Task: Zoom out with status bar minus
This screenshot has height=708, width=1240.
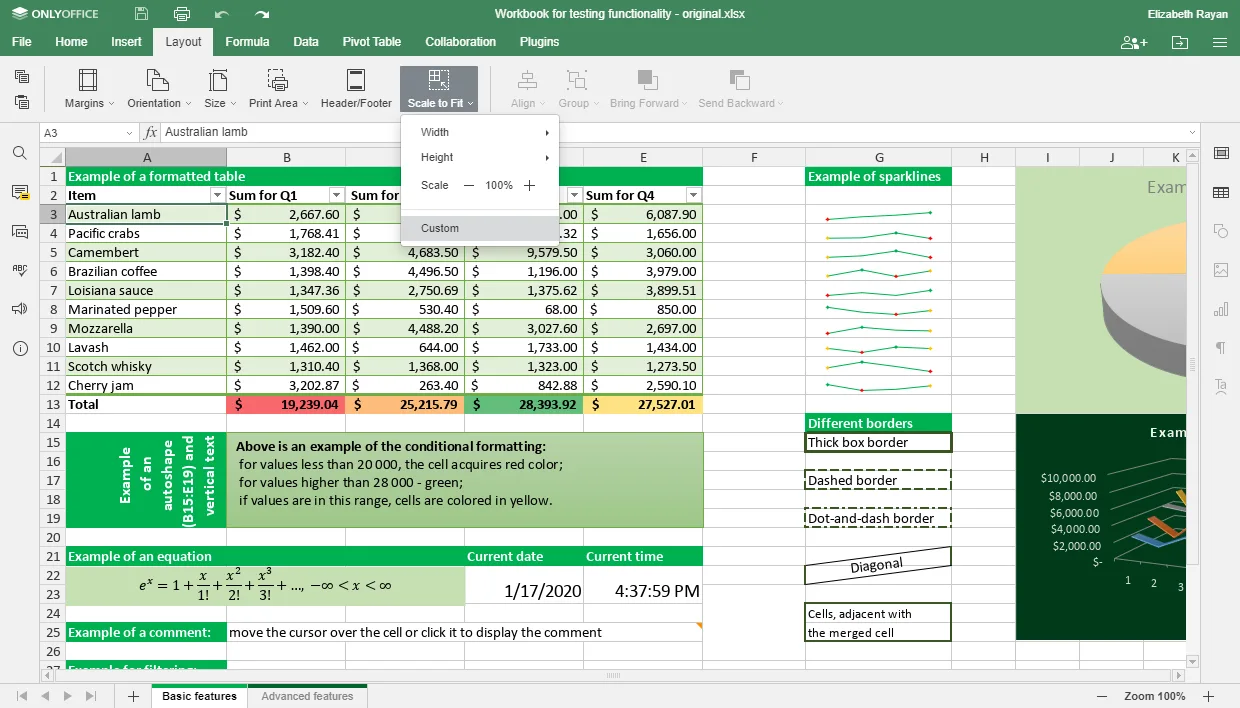Action: pos(1102,696)
